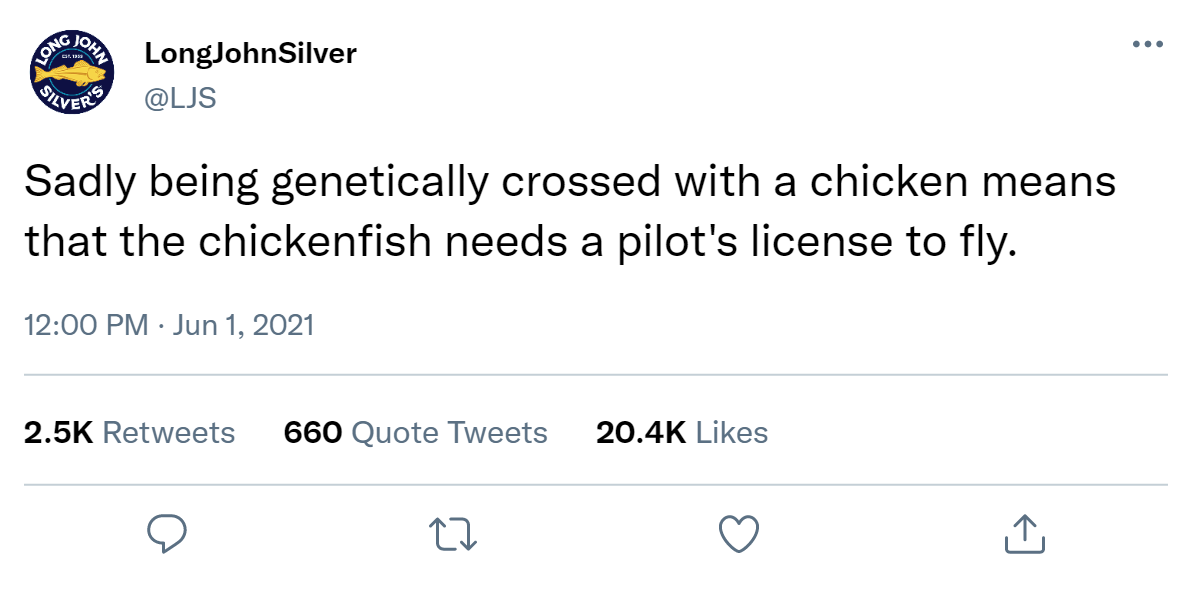Share the tweet via the upload arrow icon

click(1025, 533)
